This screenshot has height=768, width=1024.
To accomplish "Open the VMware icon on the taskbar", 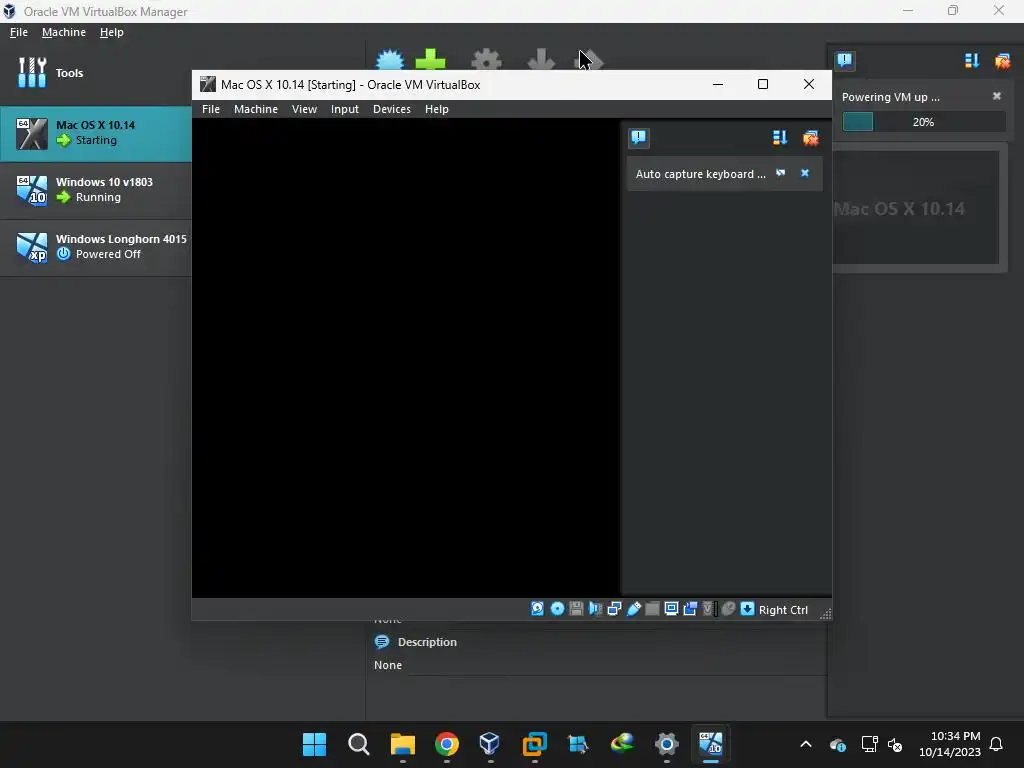I will pyautogui.click(x=534, y=744).
